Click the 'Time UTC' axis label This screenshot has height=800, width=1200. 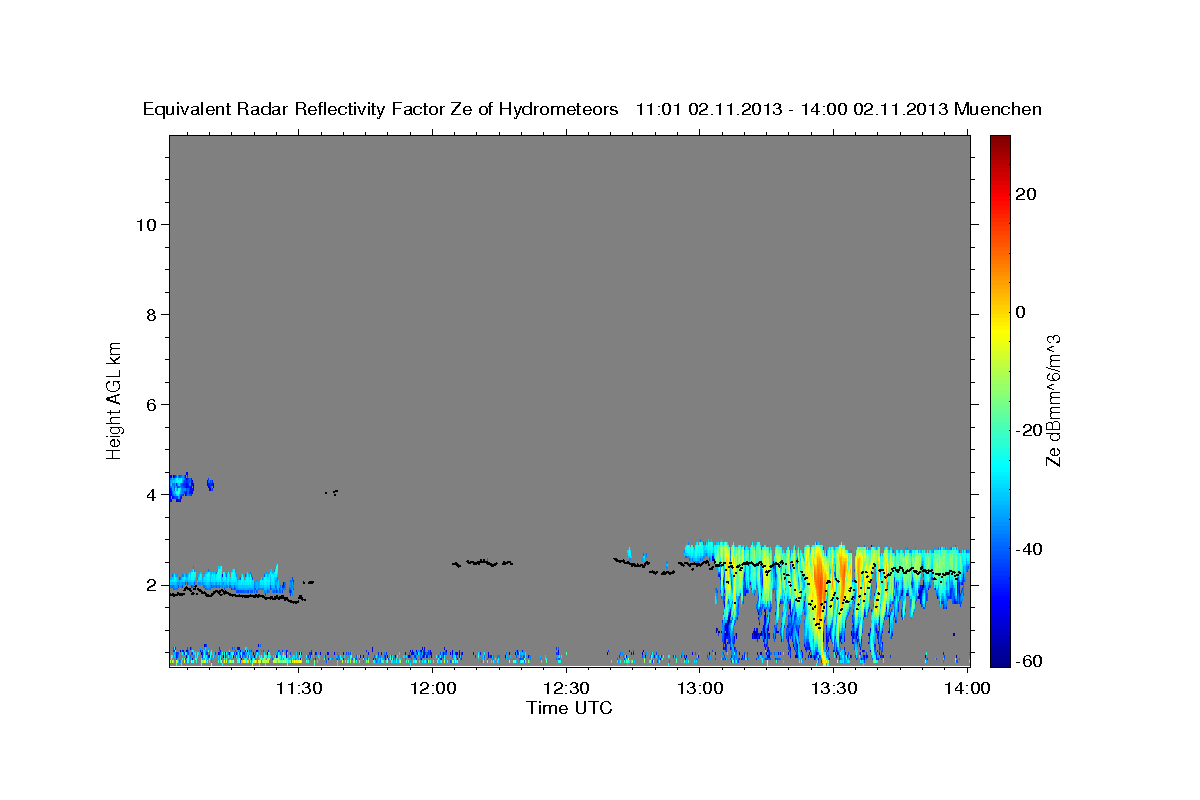pyautogui.click(x=569, y=708)
